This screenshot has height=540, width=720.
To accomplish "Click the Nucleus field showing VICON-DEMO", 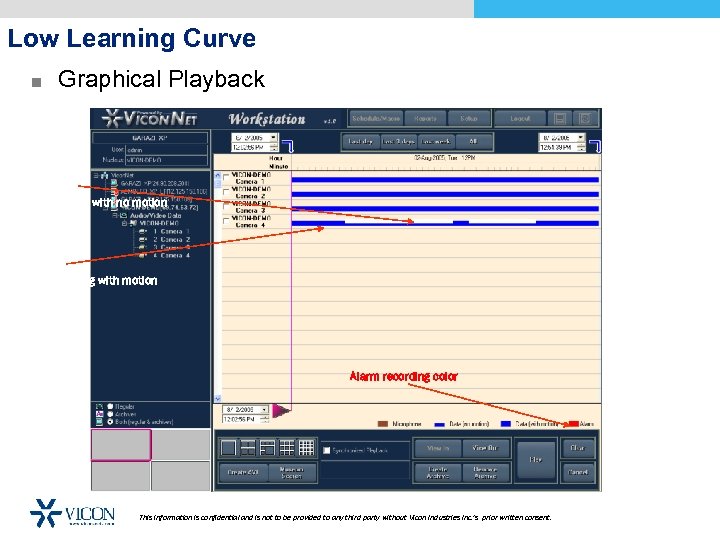I will (166, 160).
